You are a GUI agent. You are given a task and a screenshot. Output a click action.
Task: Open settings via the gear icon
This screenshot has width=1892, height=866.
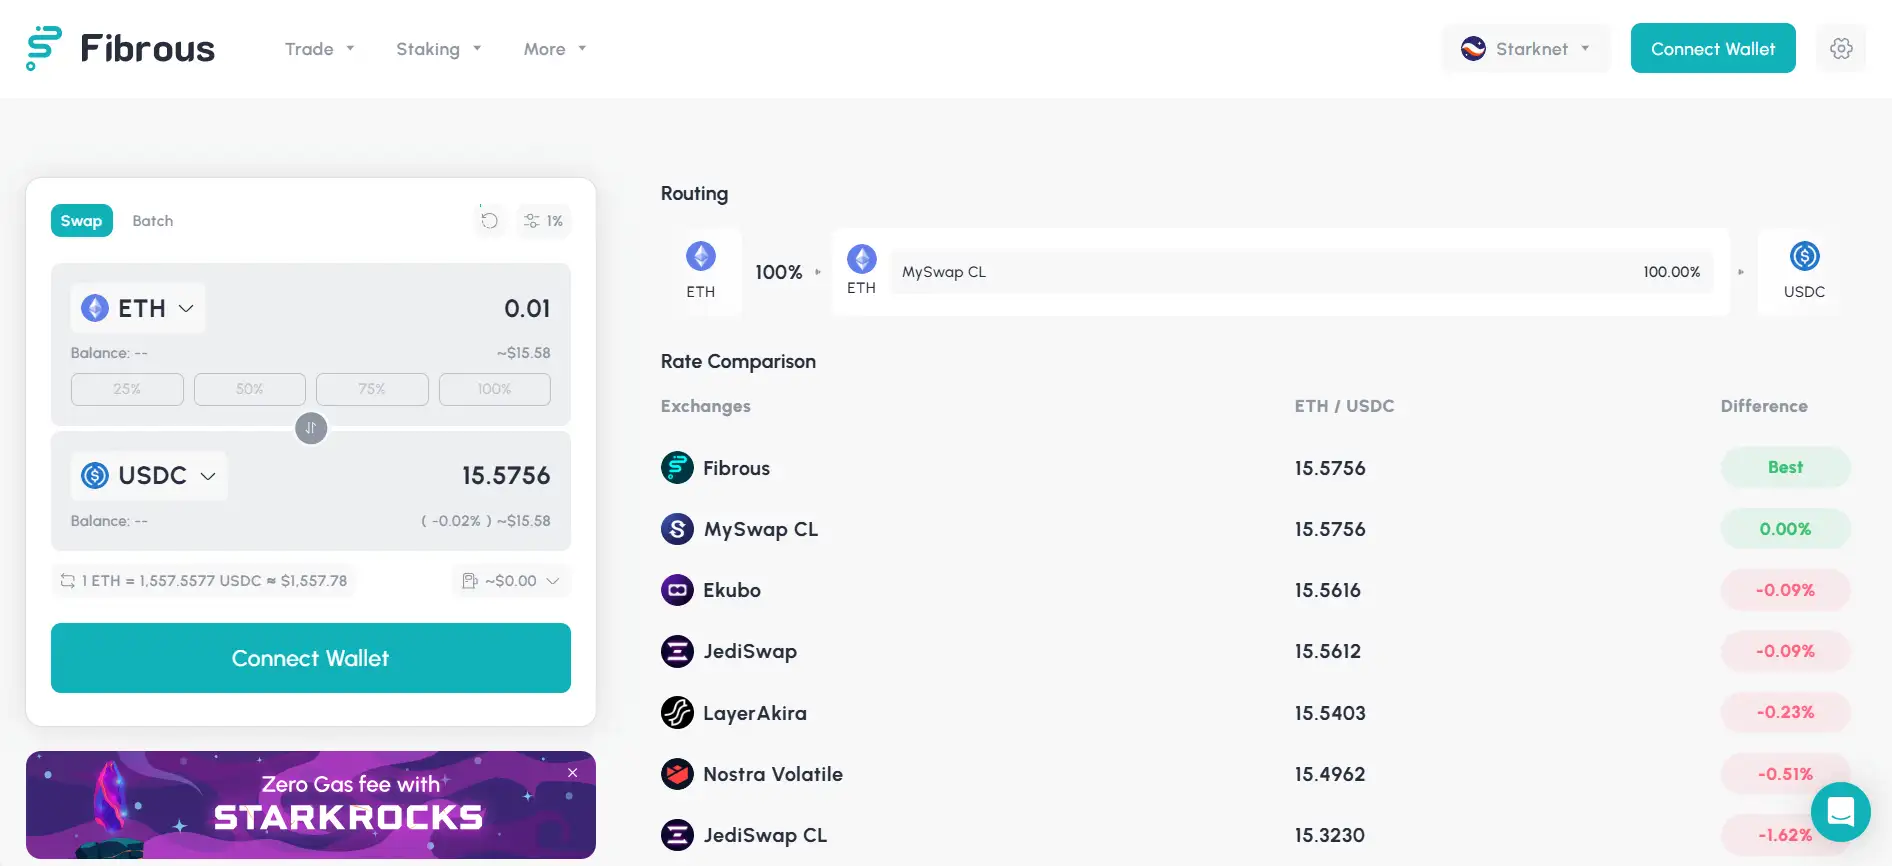click(x=1841, y=48)
